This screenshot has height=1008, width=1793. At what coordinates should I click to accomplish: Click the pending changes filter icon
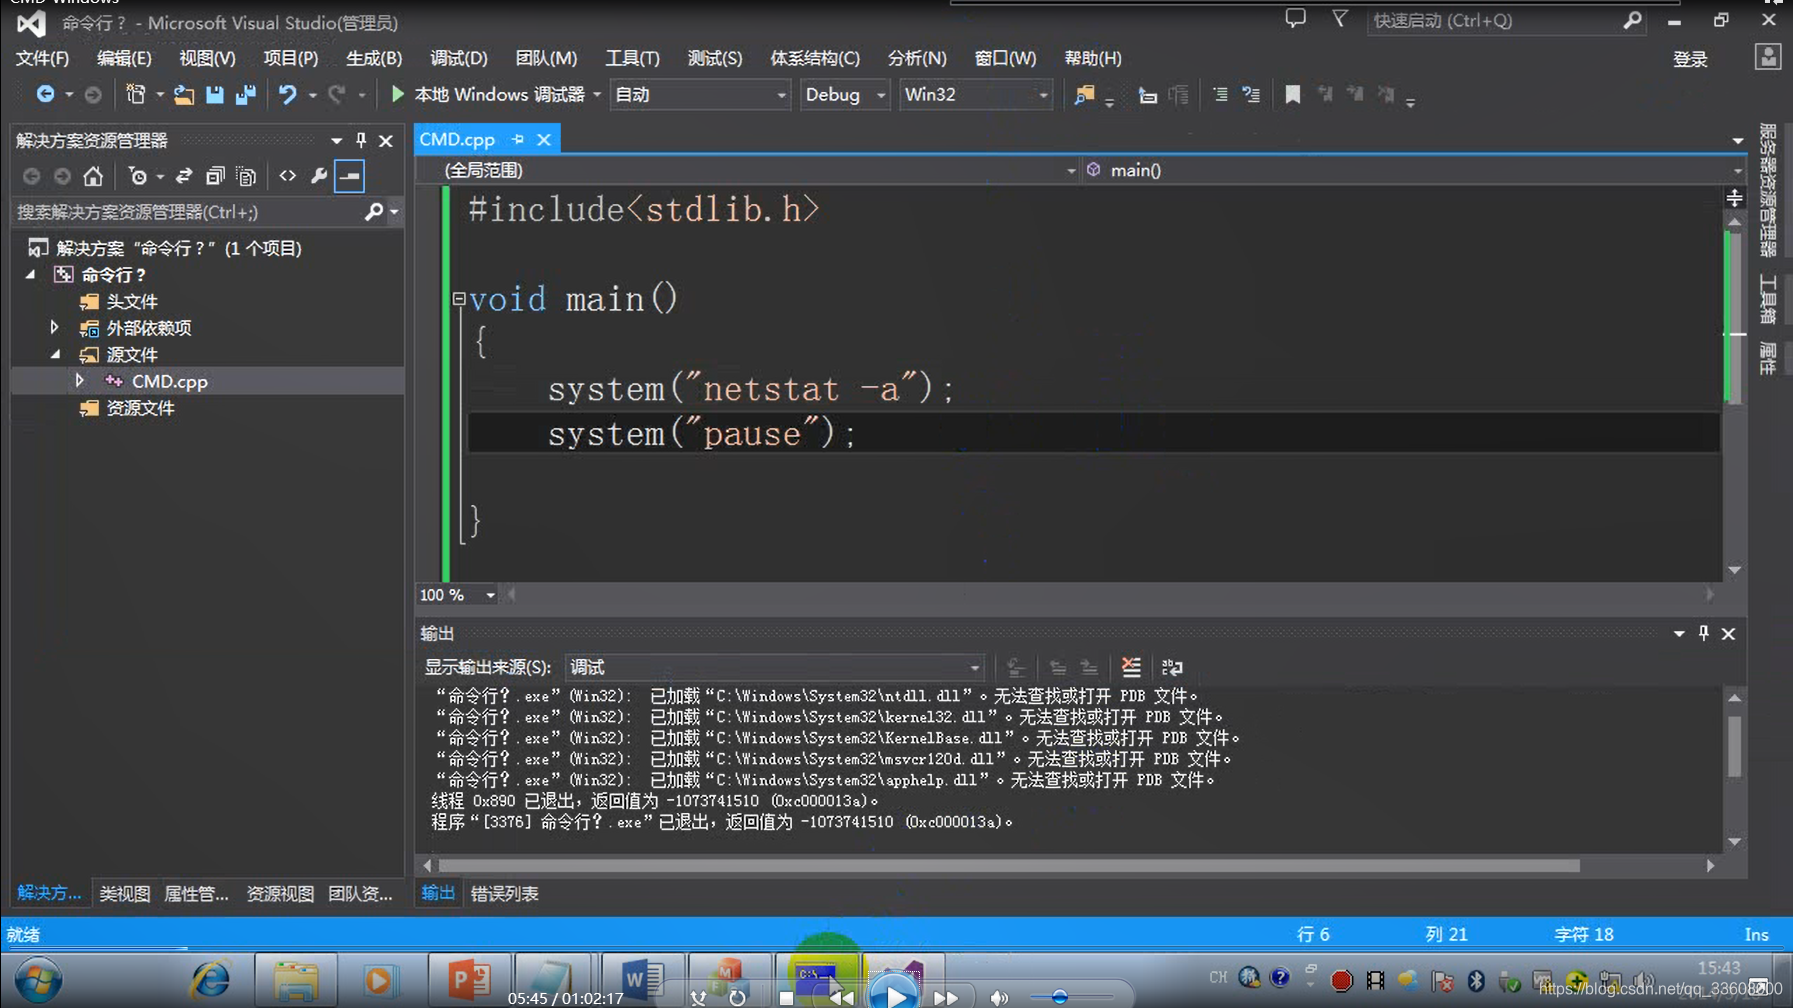[x=138, y=177]
